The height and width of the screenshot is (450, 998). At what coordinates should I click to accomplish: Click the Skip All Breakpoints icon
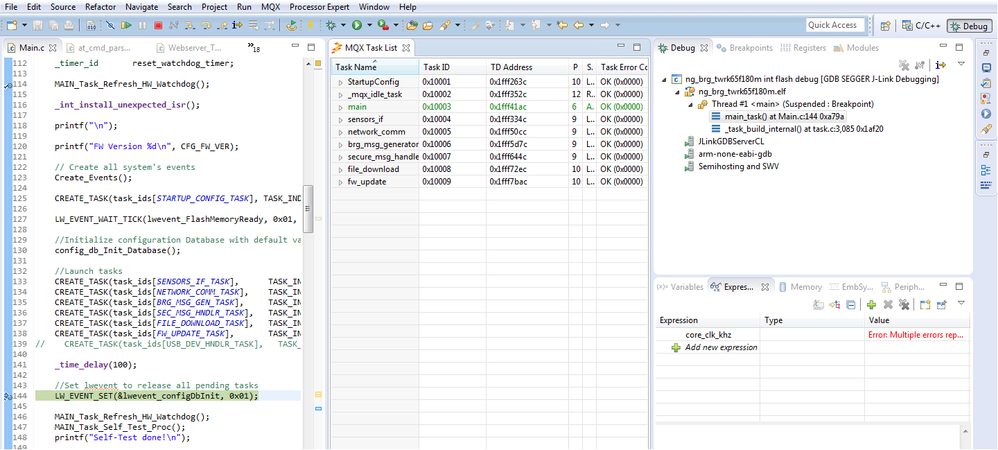point(110,25)
